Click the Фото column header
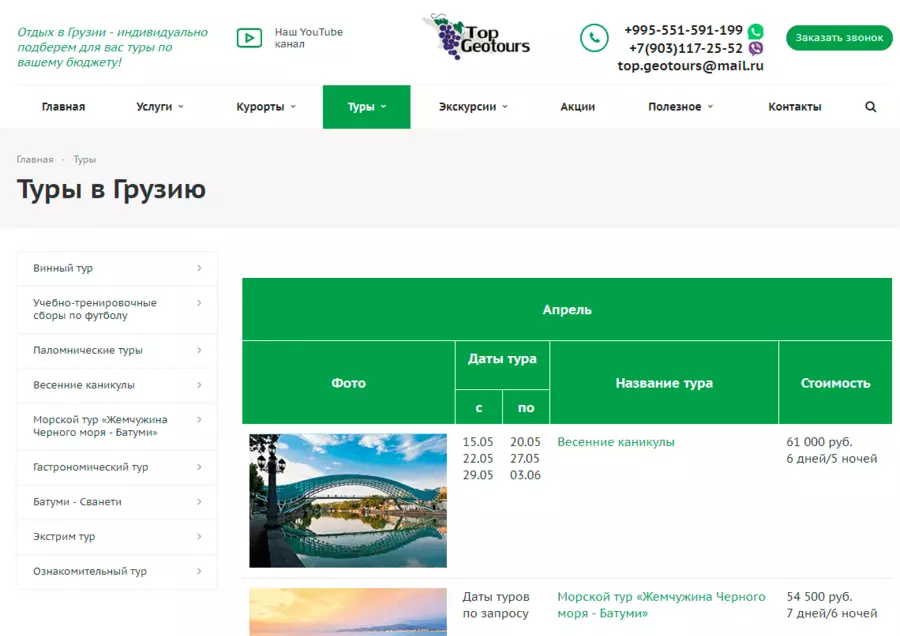The image size is (900, 636). click(x=348, y=383)
